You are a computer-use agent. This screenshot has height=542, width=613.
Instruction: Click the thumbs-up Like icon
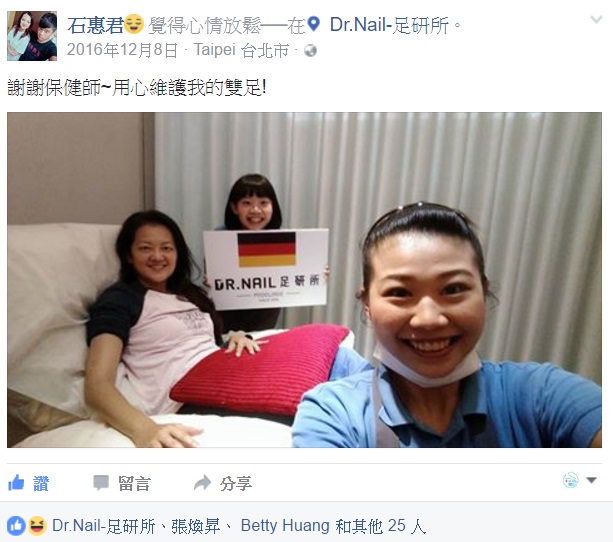[16, 483]
